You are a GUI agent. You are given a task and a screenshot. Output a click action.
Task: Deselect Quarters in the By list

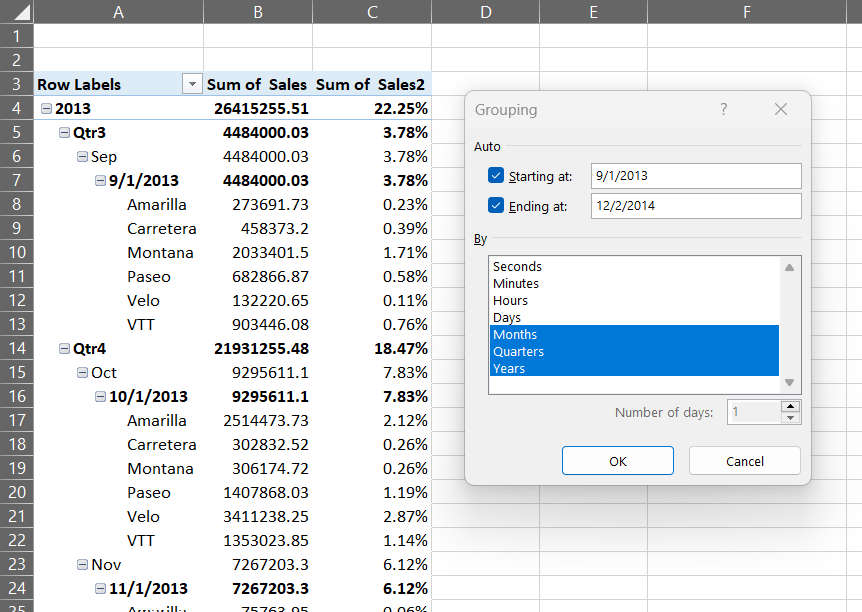point(518,352)
